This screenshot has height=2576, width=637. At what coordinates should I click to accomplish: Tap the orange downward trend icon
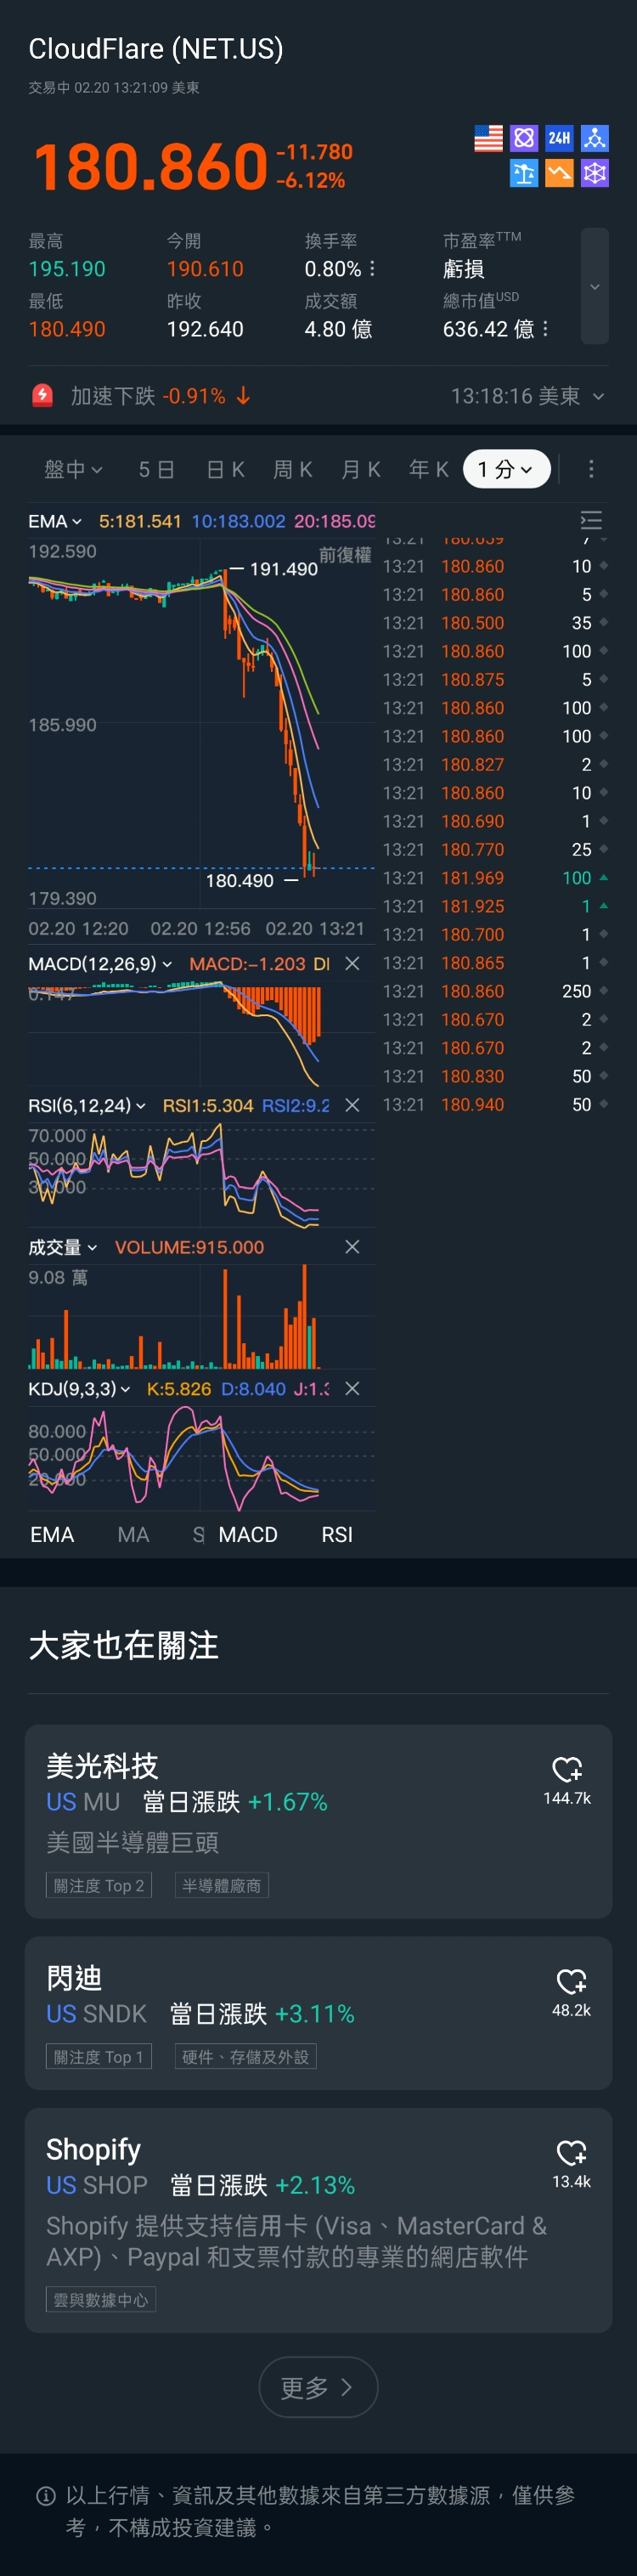[559, 173]
